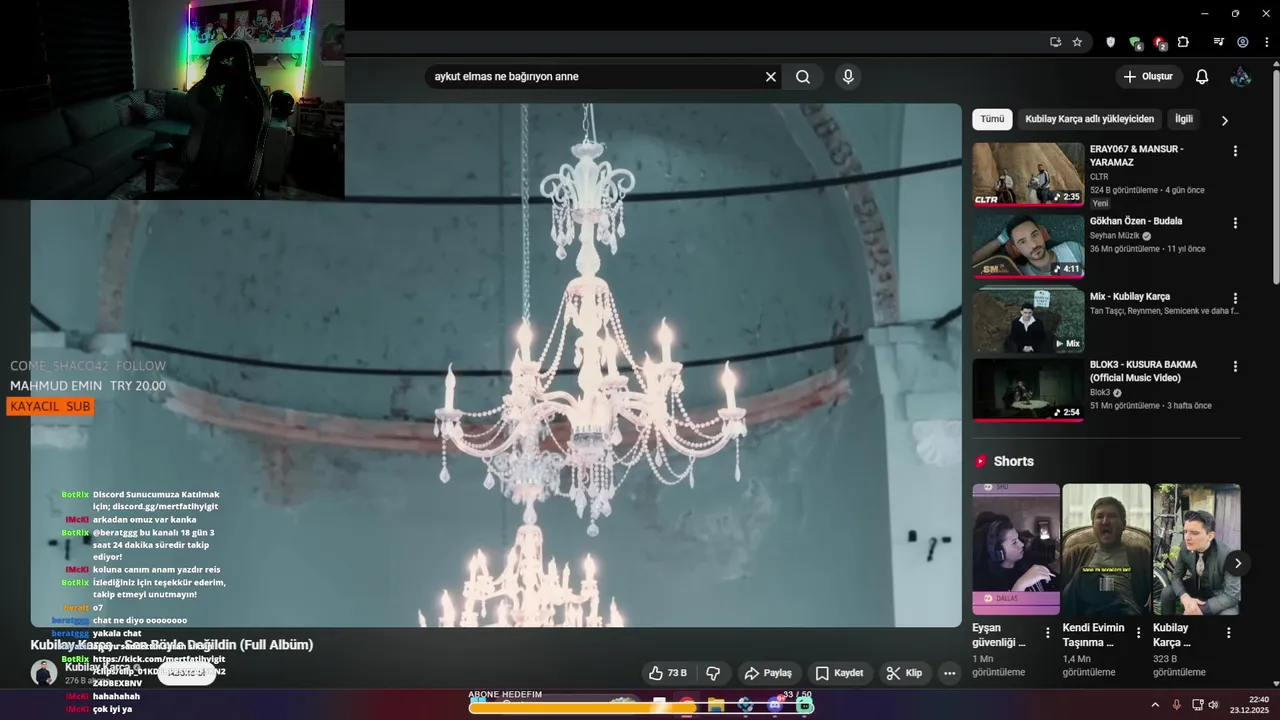The height and width of the screenshot is (720, 1280).
Task: Open the Chrome profile icon
Action: [x=1243, y=42]
